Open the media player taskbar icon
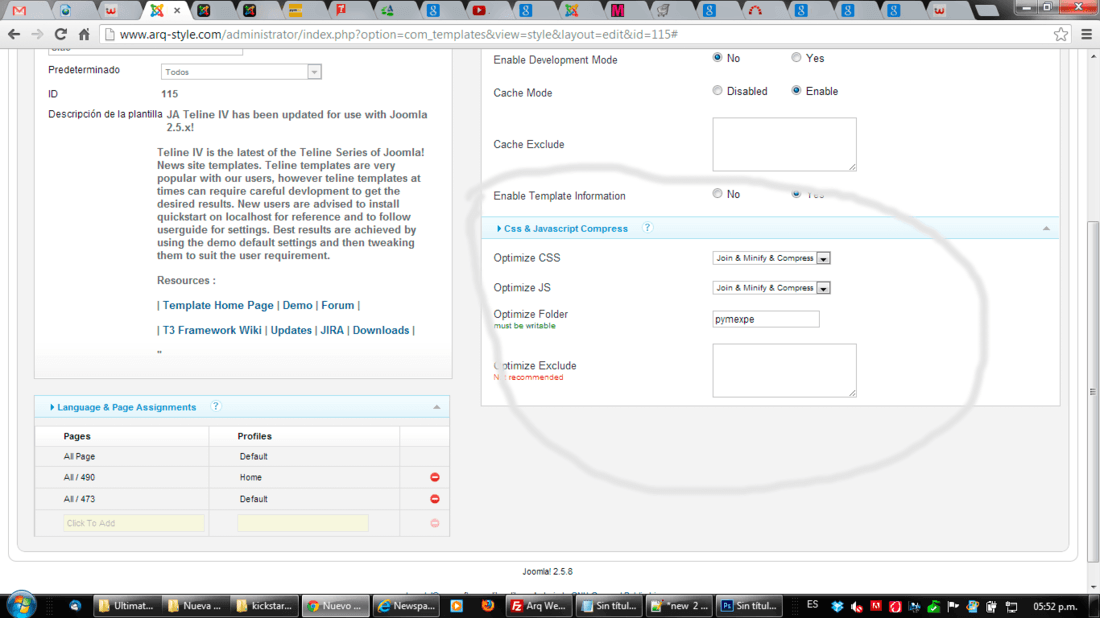This screenshot has height=618, width=1100. (457, 605)
